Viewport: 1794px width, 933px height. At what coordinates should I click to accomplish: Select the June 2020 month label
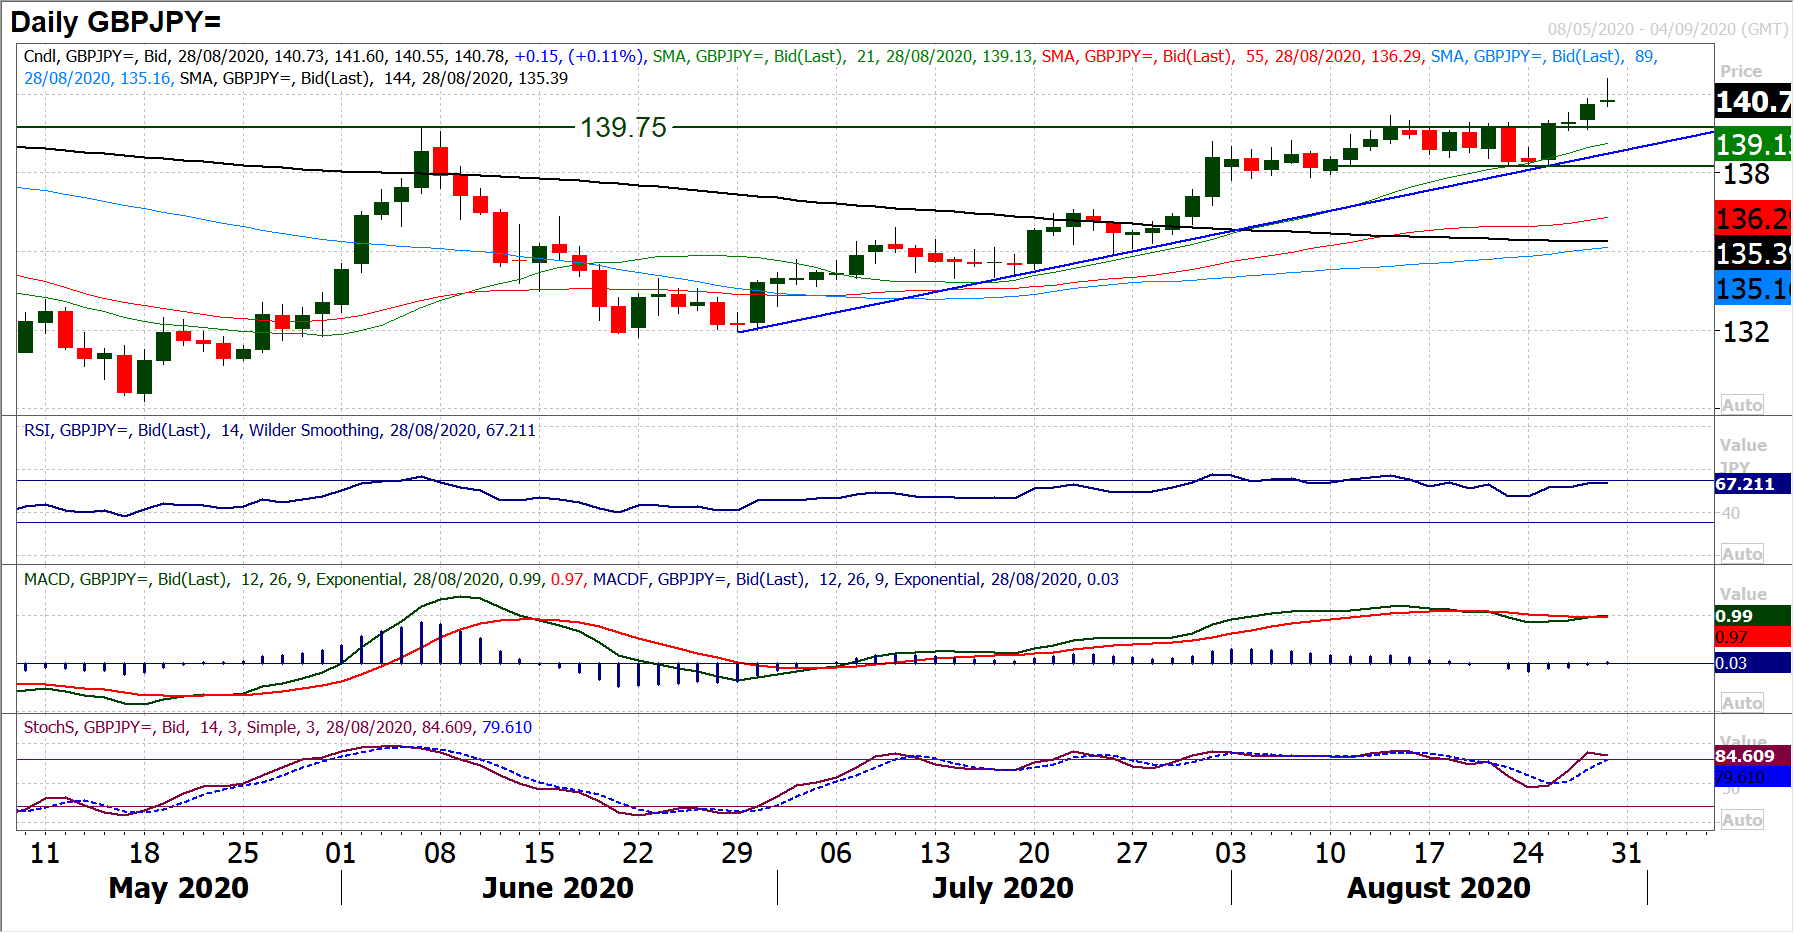557,888
